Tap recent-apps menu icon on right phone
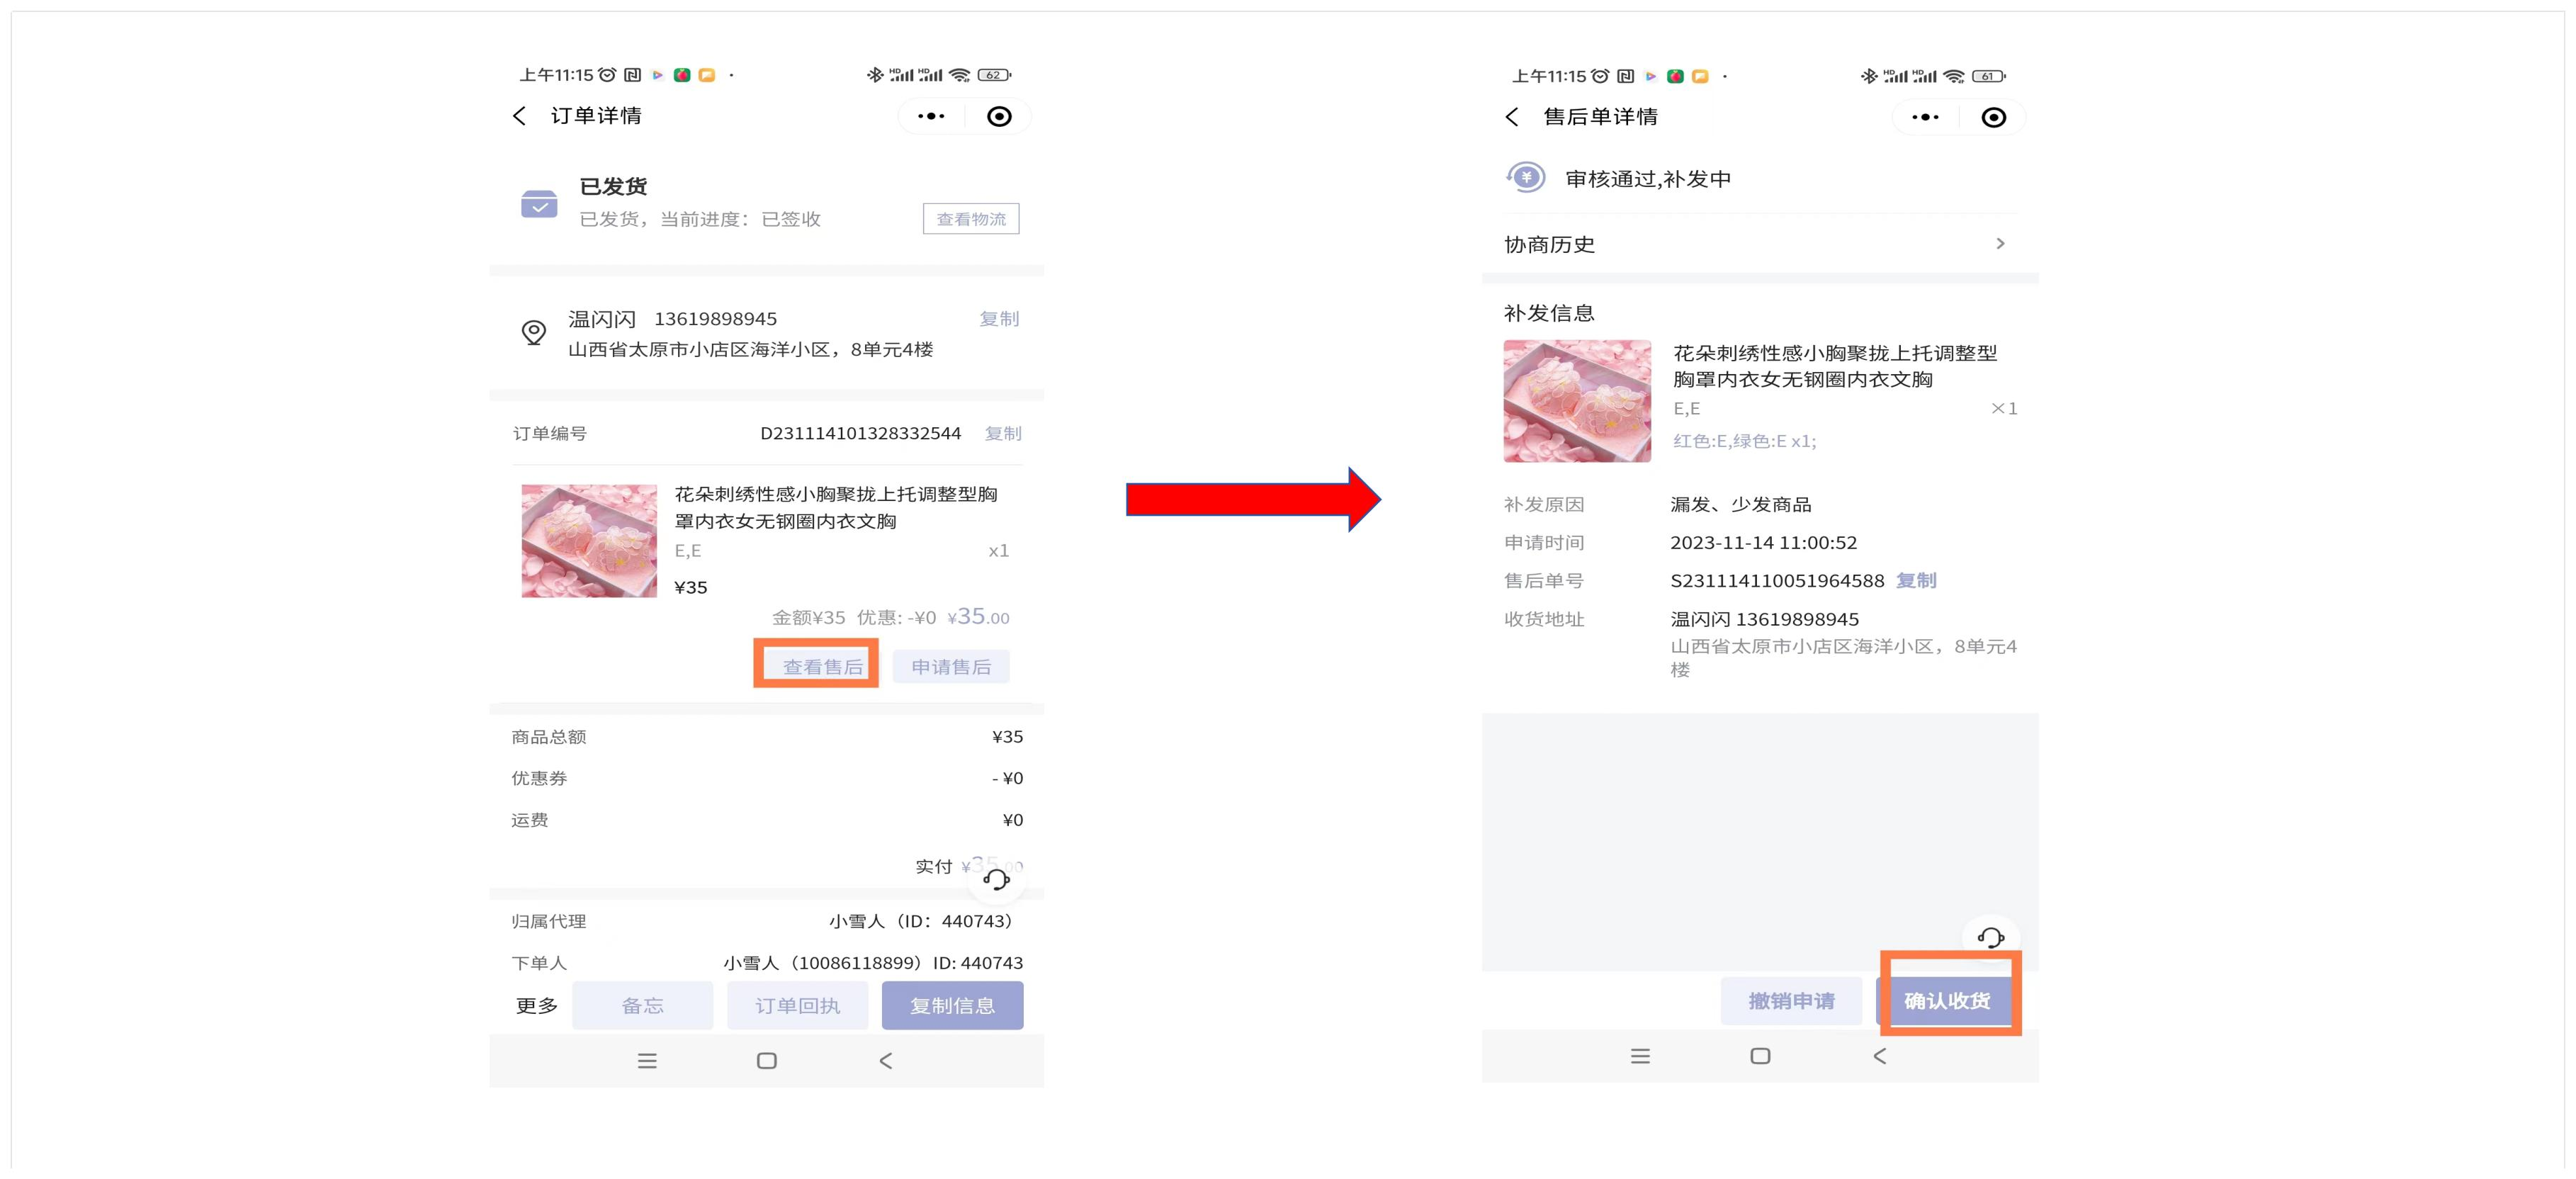 coord(1640,1056)
